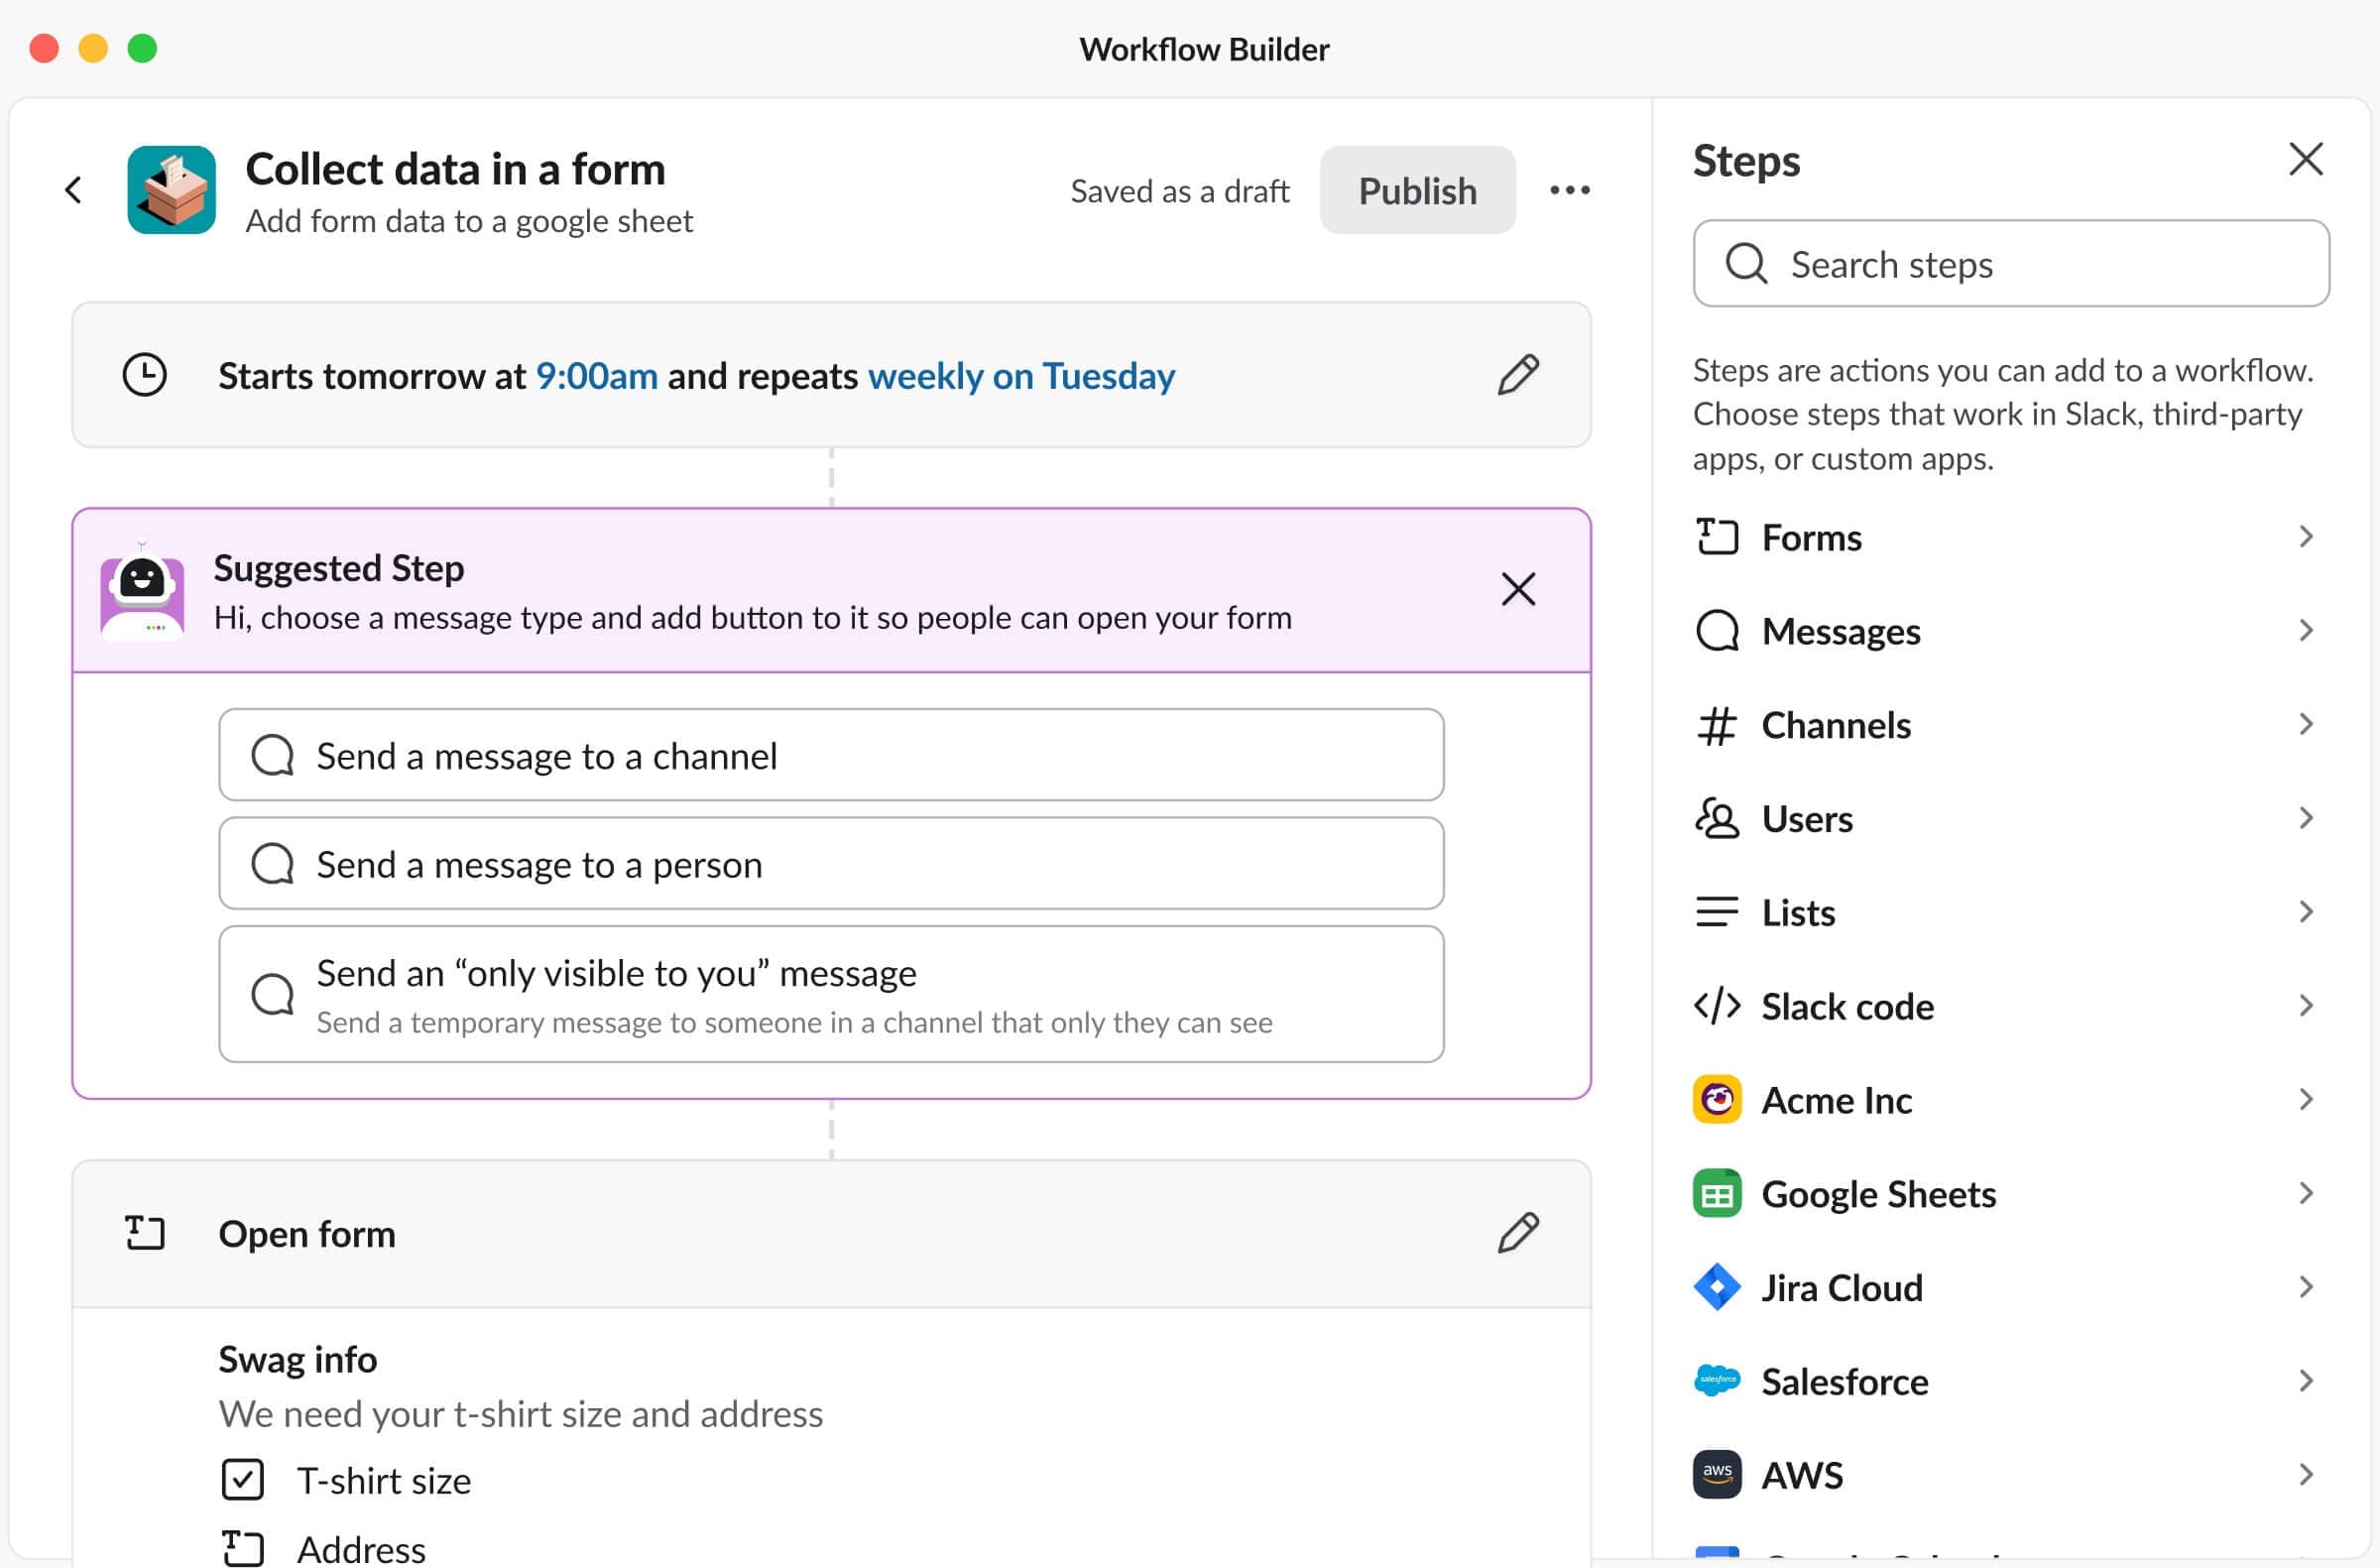Click the ballot box workflow icon
Screen dimensions: 2380x1568
pos(171,190)
